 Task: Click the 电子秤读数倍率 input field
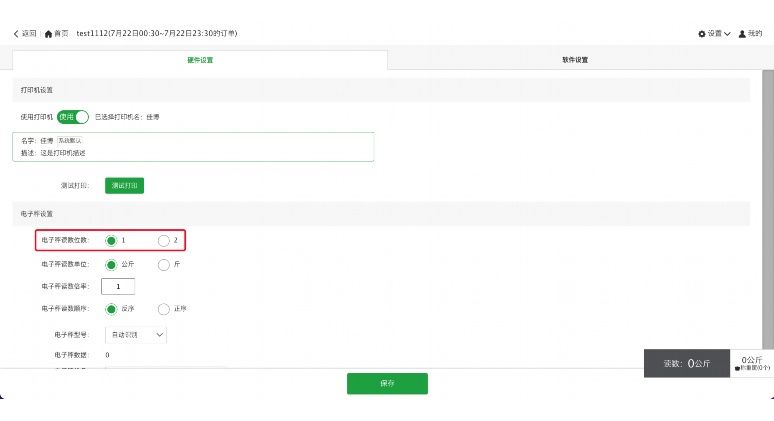[118, 286]
